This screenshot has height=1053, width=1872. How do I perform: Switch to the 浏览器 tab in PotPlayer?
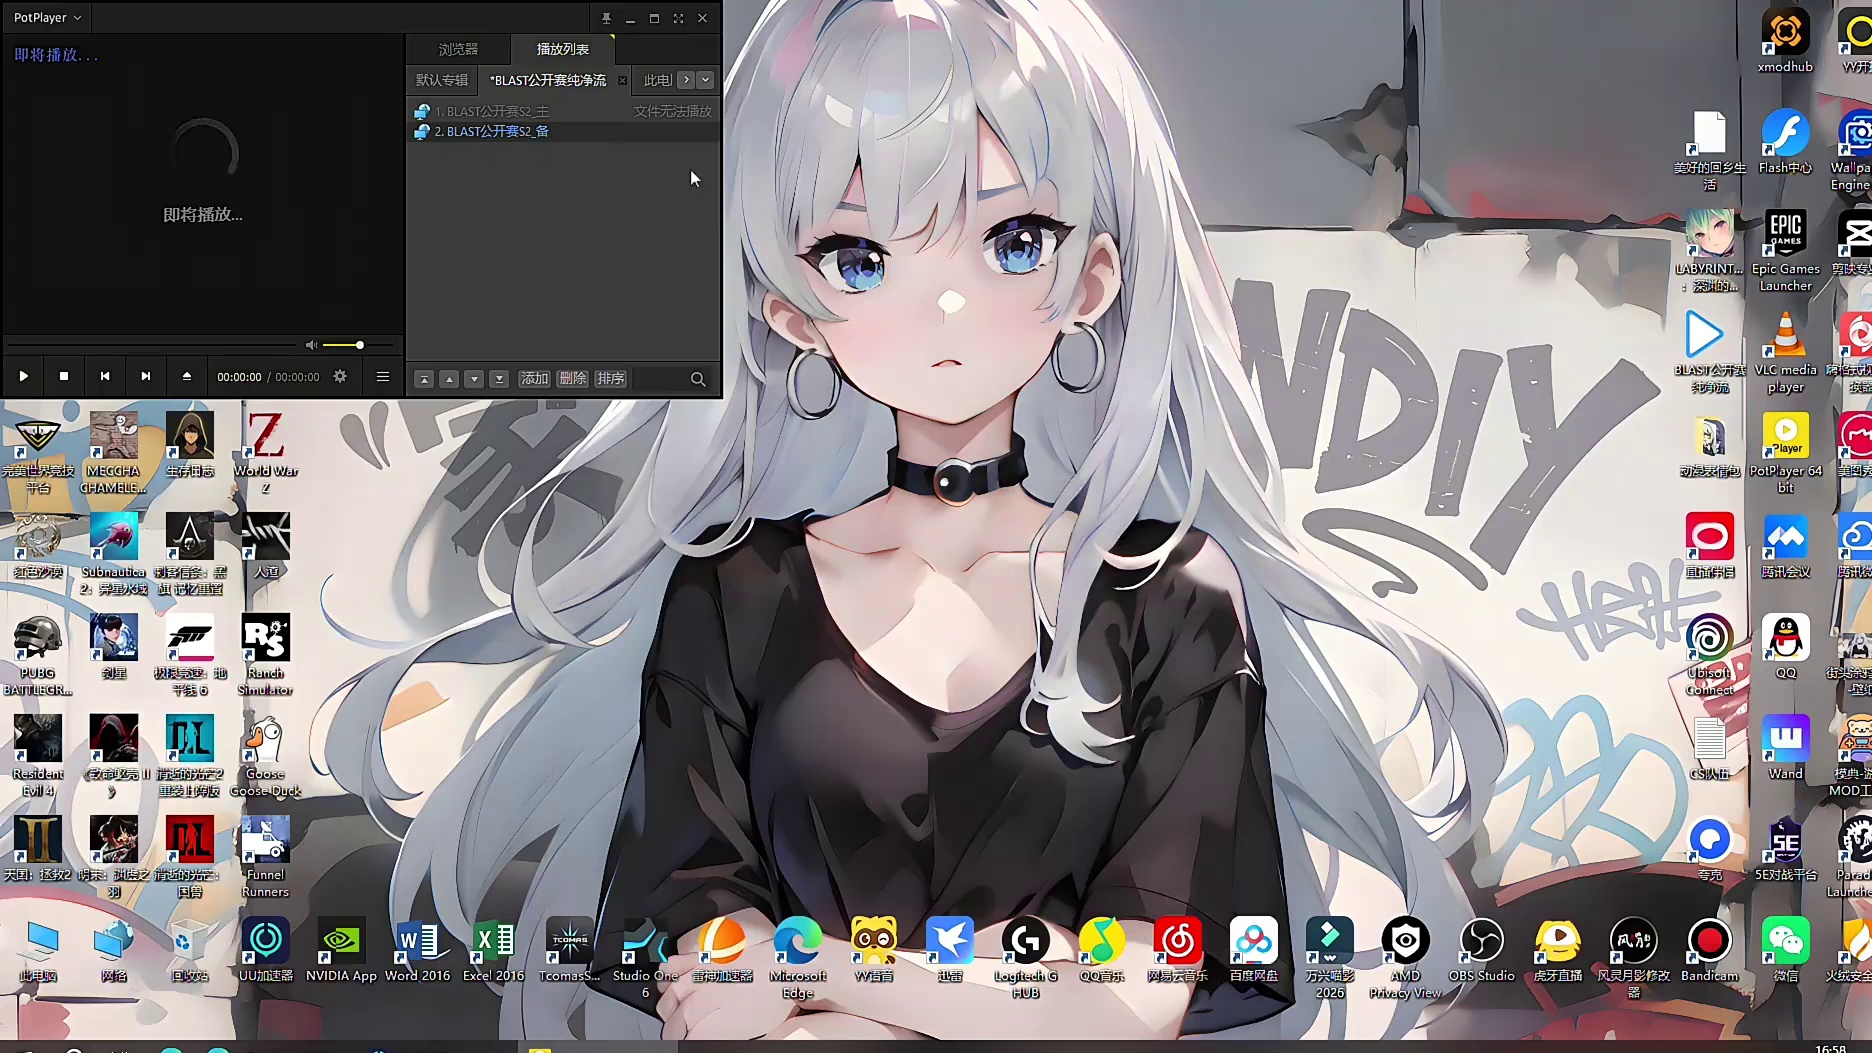tap(458, 49)
